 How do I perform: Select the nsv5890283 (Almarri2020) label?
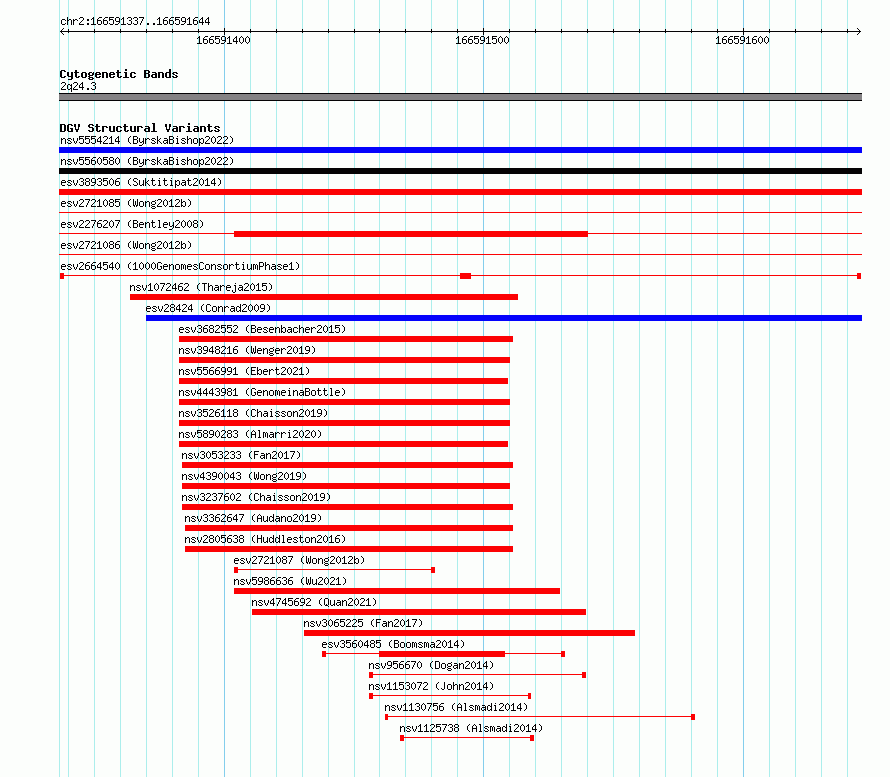click(x=250, y=434)
